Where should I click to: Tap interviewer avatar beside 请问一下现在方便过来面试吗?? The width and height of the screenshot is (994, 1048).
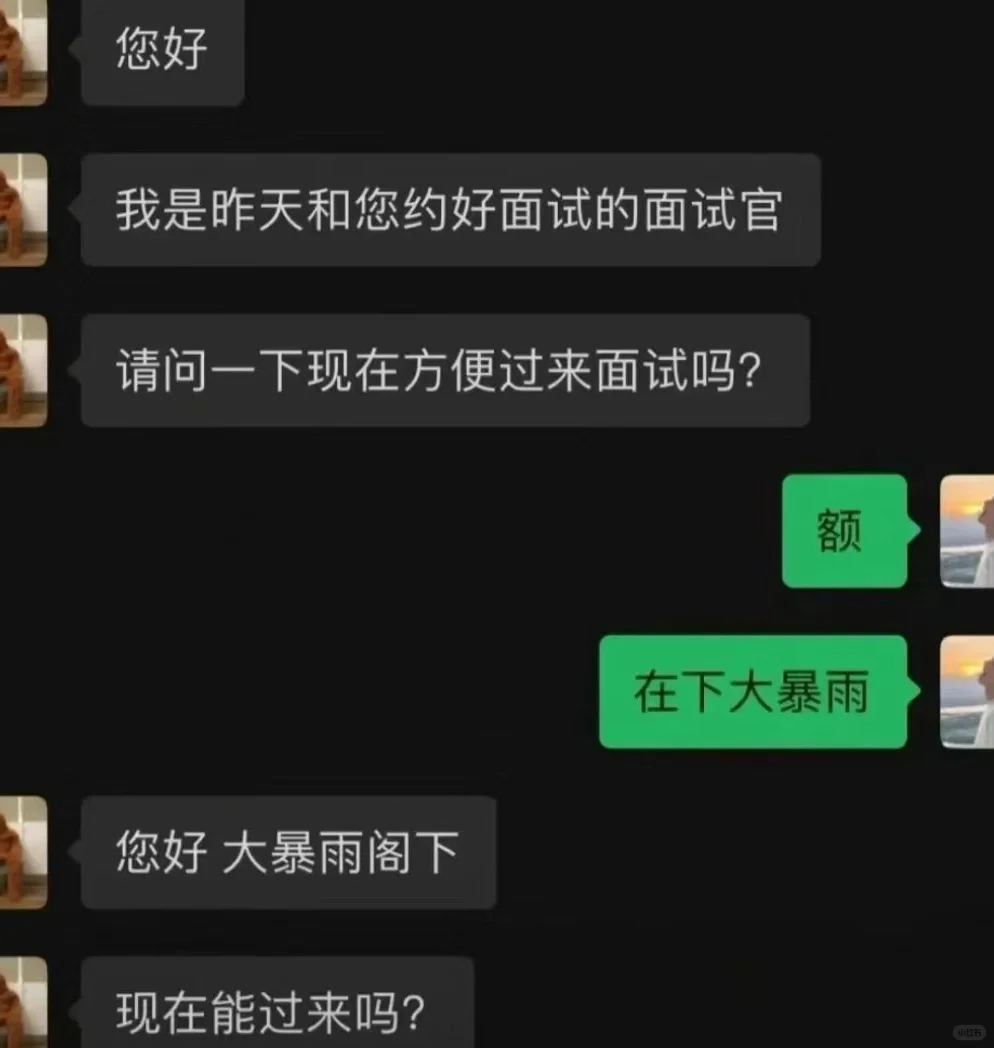click(x=23, y=370)
